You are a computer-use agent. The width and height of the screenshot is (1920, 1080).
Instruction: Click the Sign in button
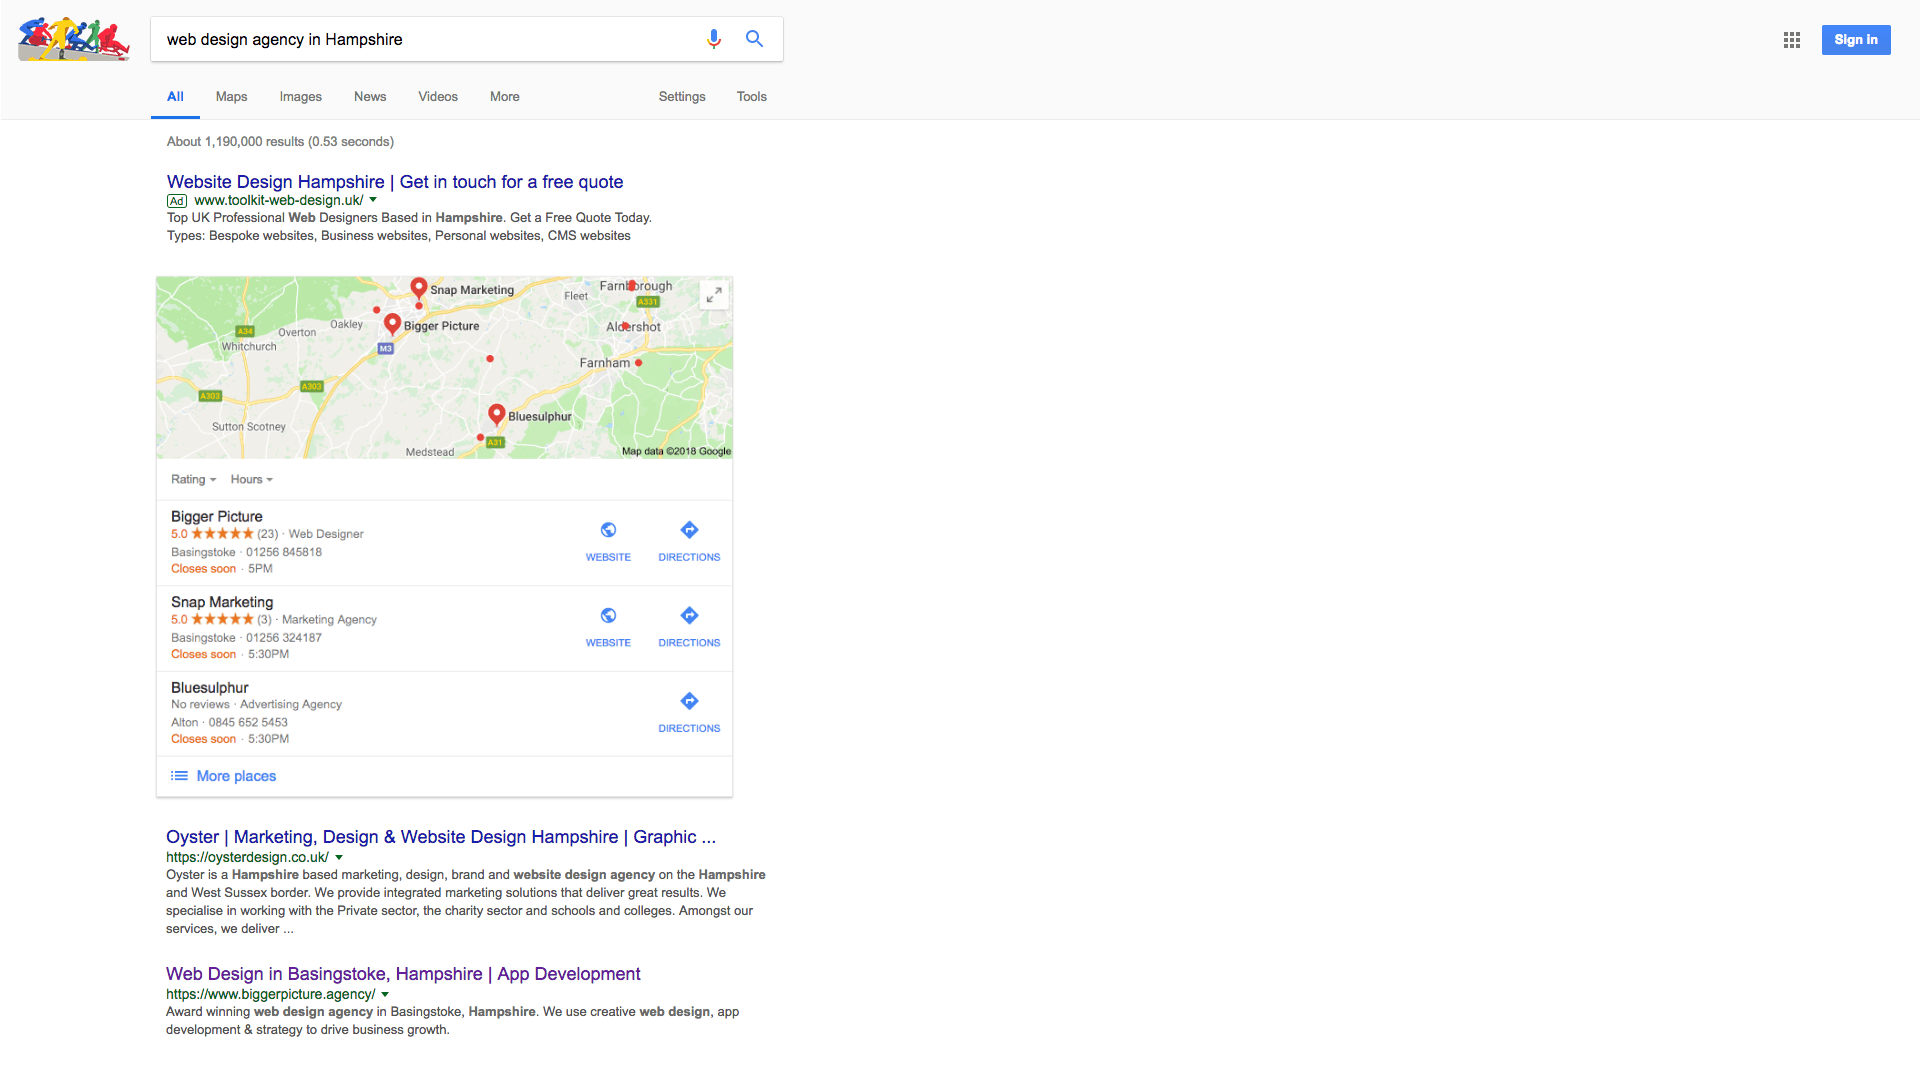point(1856,40)
